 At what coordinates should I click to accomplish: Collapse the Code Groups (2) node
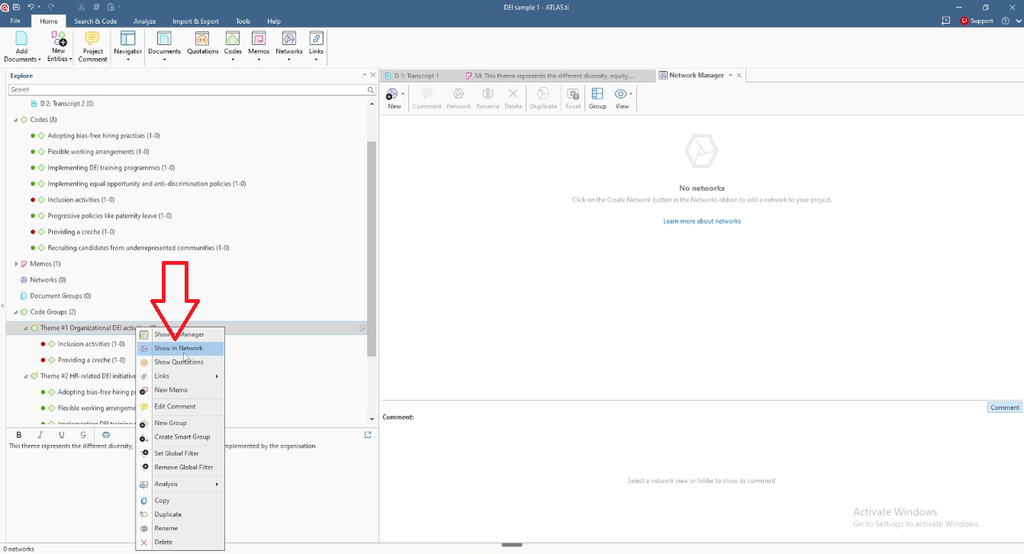click(16, 312)
